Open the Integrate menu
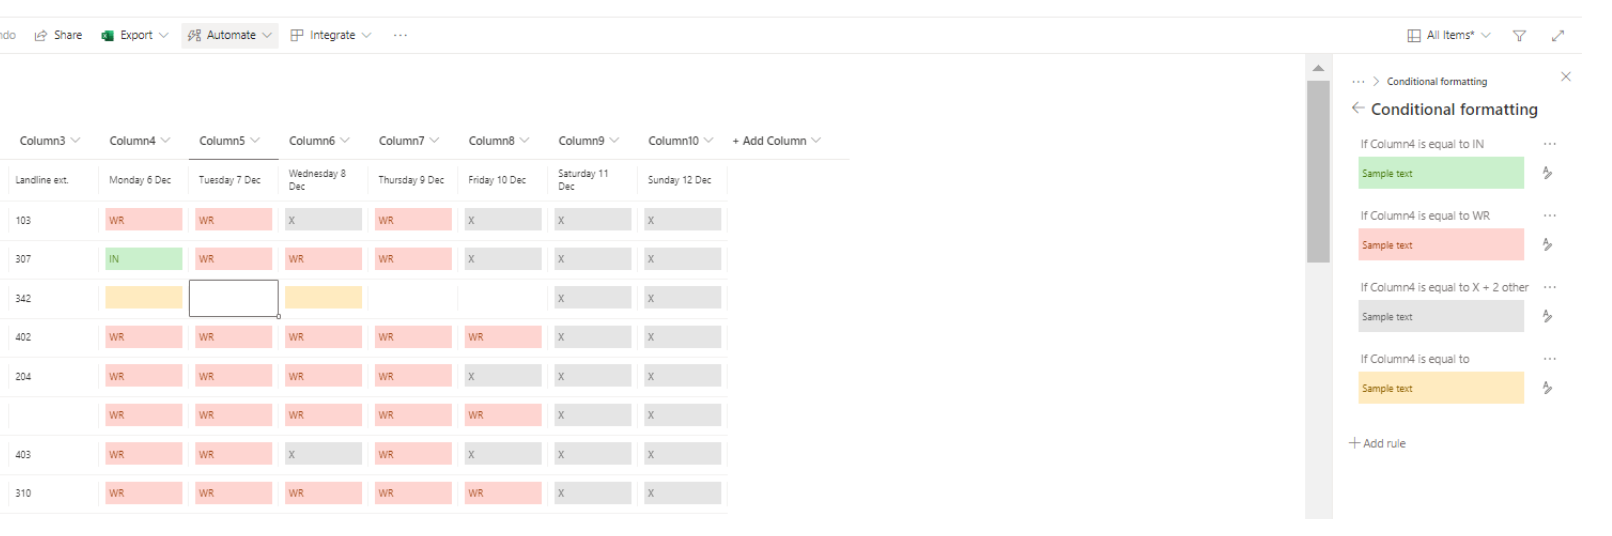This screenshot has width=1612, height=536. [331, 35]
